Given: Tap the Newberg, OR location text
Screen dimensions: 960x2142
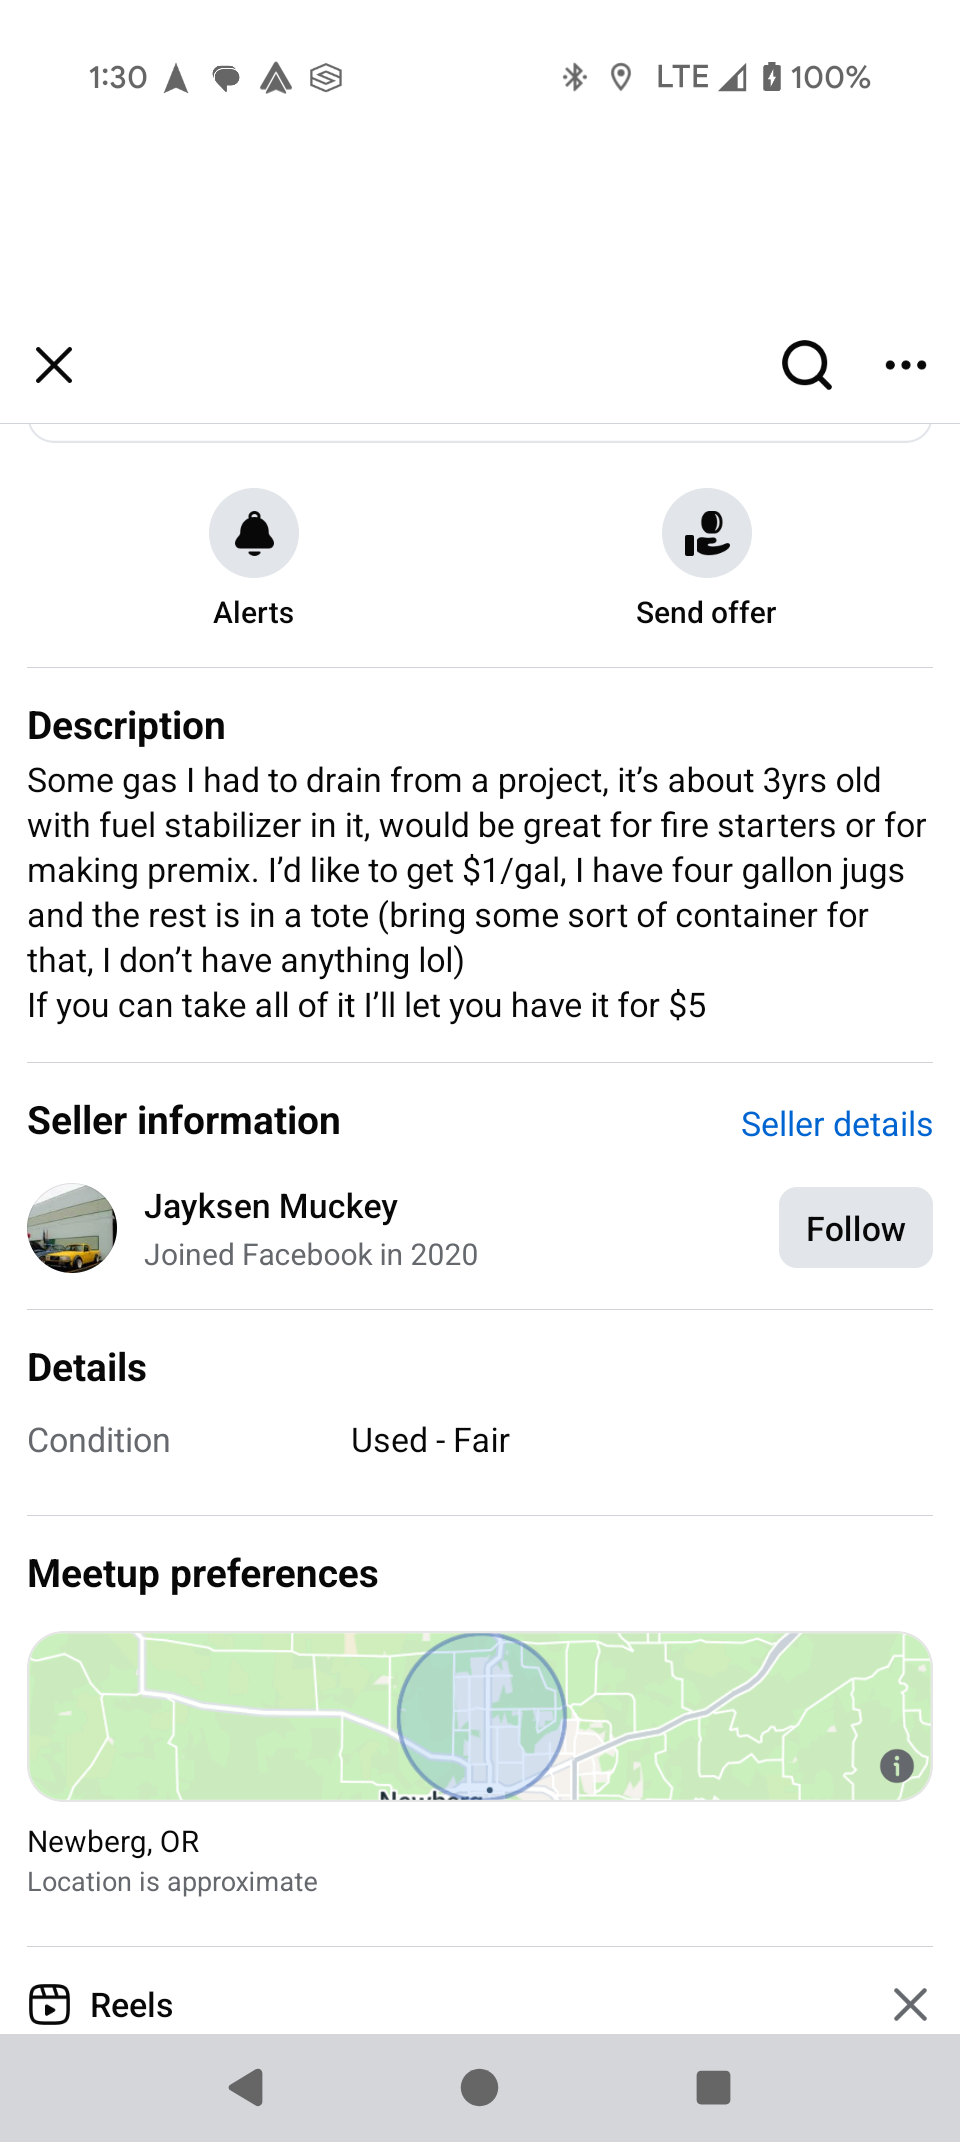Looking at the screenshot, I should click(114, 1841).
